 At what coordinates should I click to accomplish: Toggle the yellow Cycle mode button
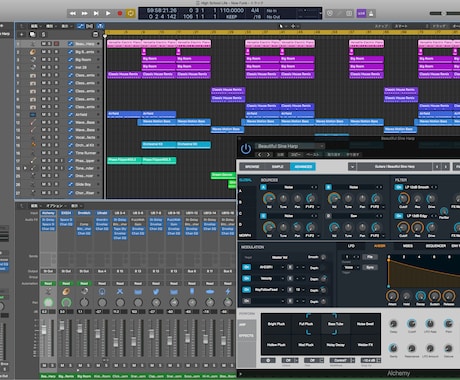click(131, 13)
